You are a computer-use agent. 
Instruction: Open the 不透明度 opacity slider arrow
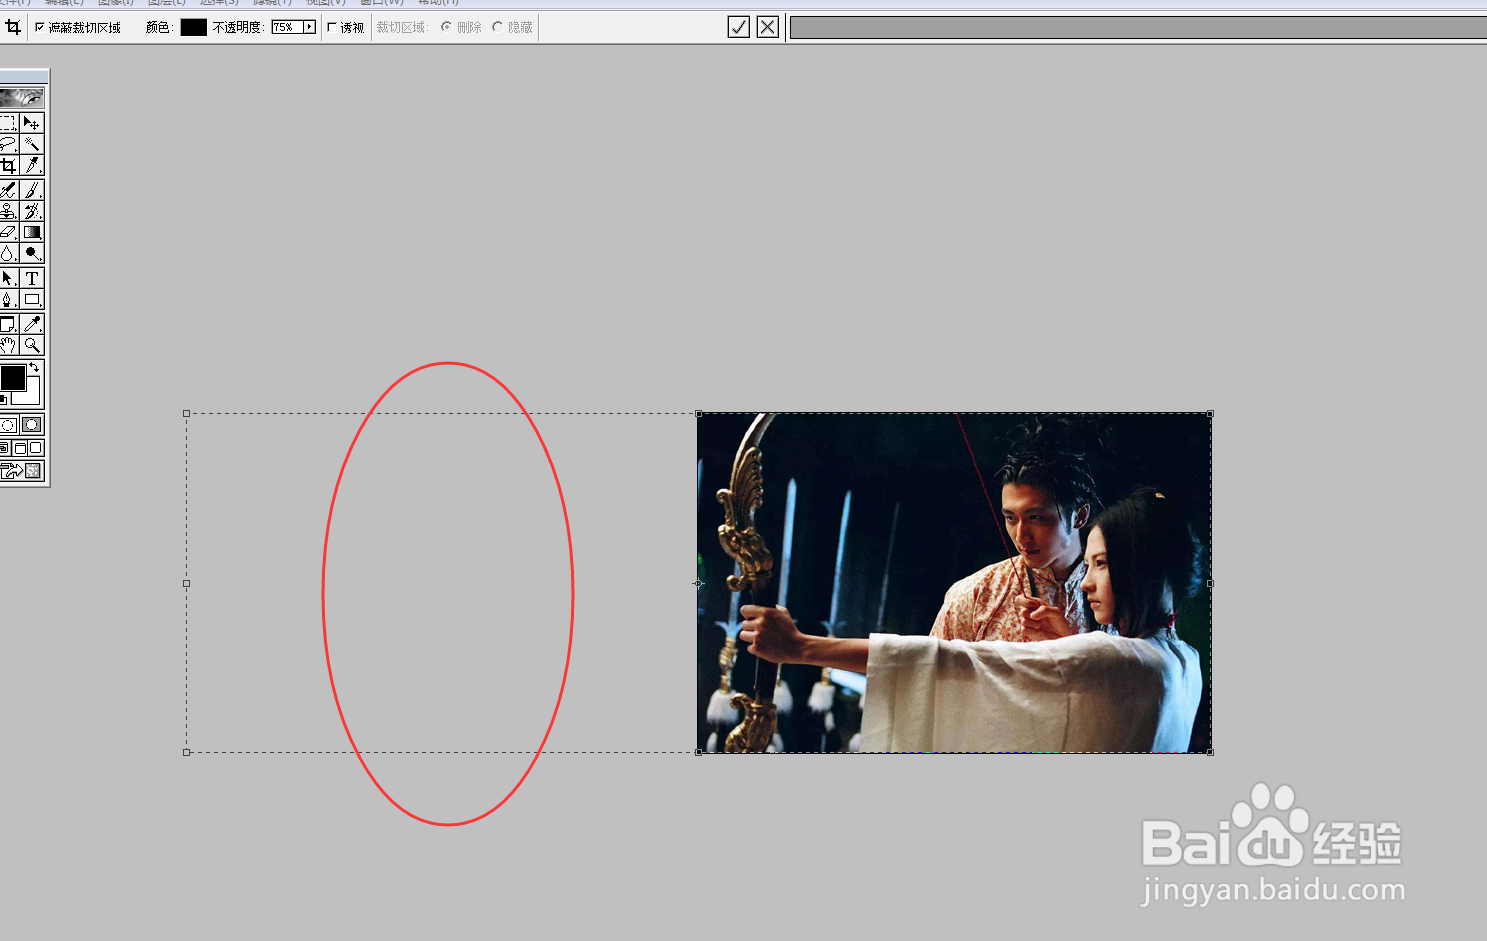pos(310,27)
